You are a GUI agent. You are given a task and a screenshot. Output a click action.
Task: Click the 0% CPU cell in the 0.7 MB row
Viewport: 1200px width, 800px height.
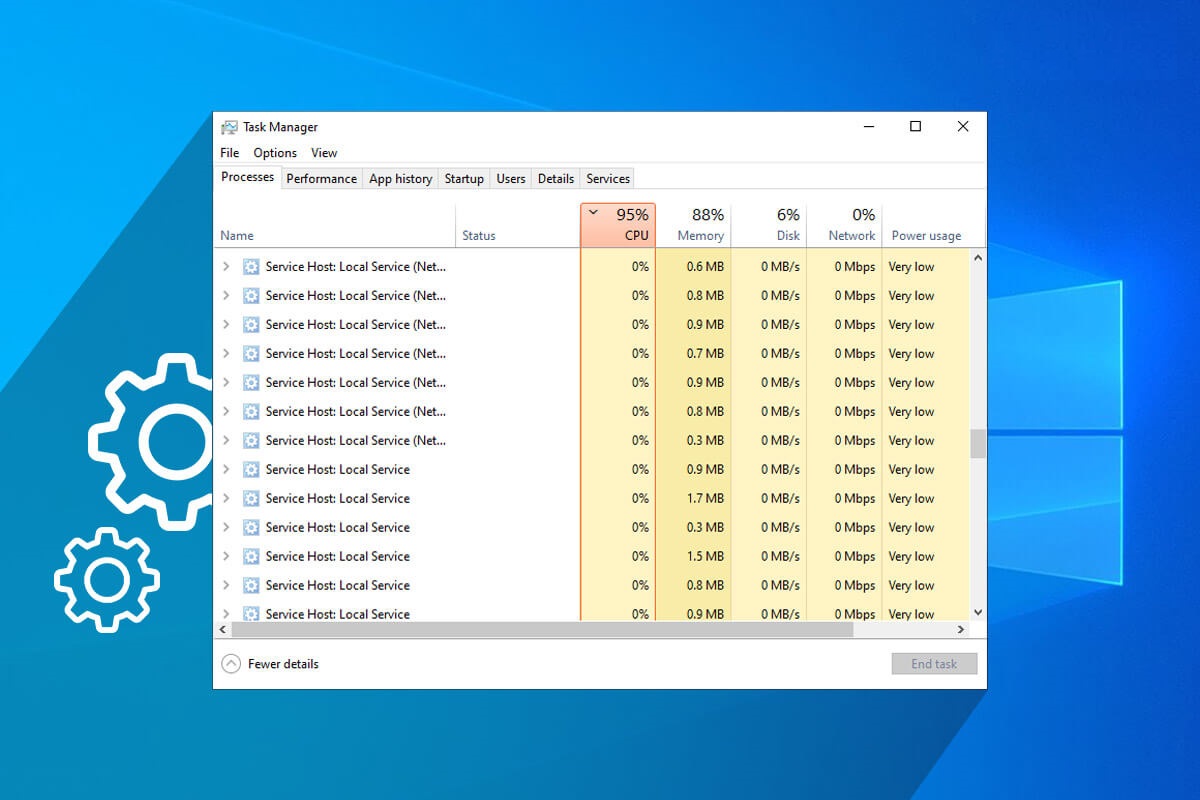coord(618,353)
